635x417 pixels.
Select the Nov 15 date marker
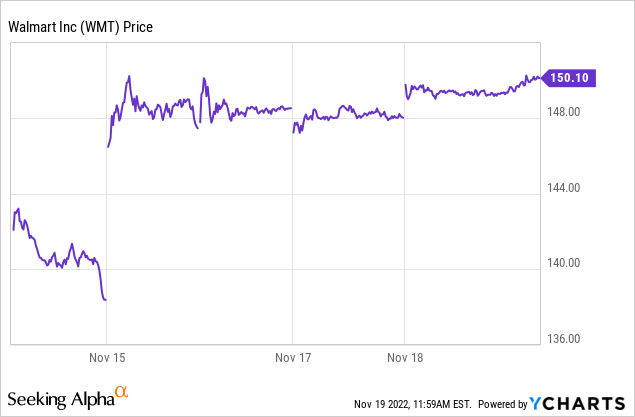pyautogui.click(x=106, y=357)
